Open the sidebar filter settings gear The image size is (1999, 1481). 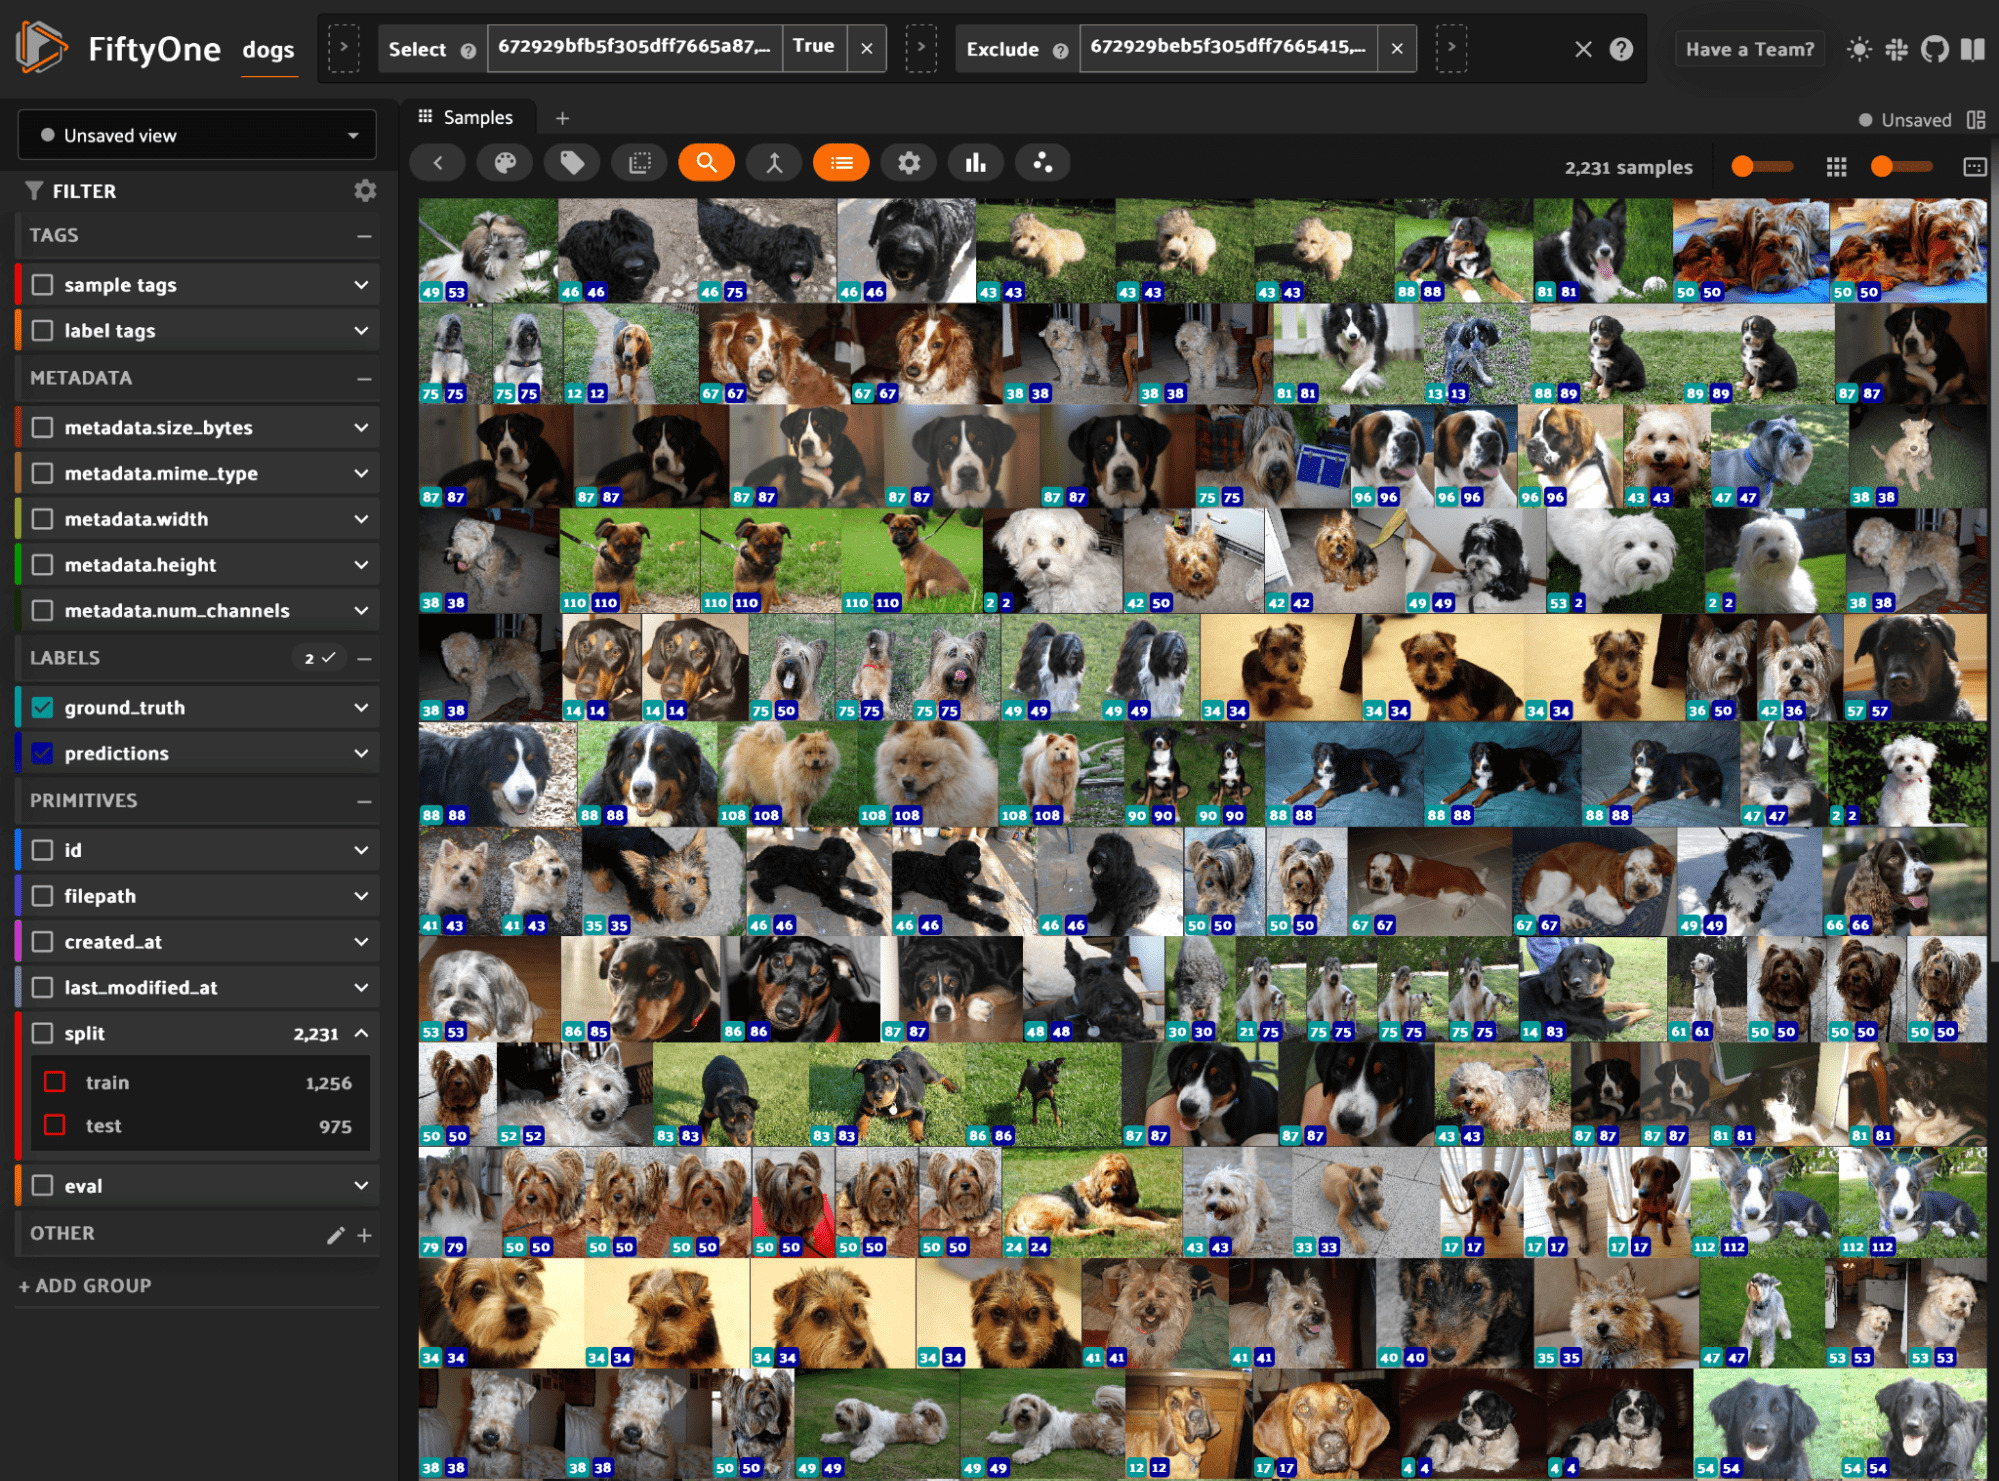[365, 191]
